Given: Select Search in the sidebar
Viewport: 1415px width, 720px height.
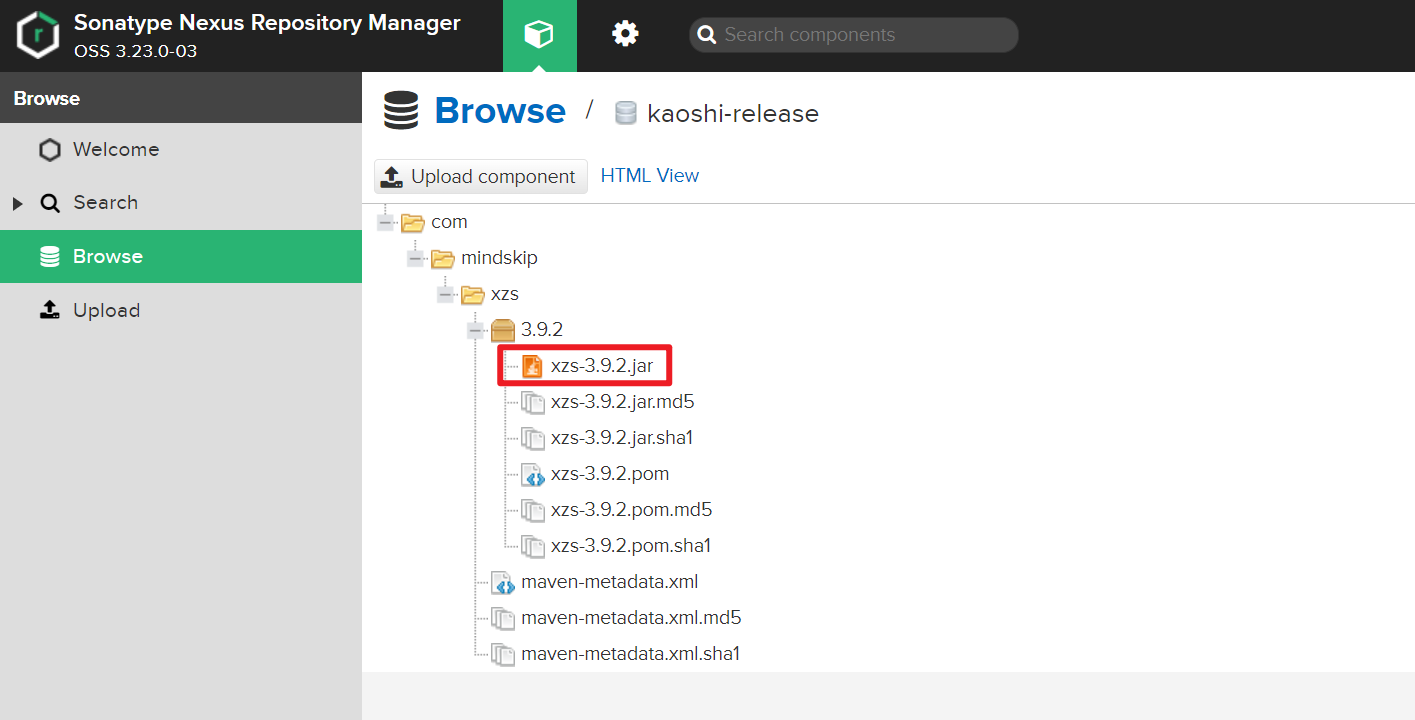Looking at the screenshot, I should [x=181, y=203].
